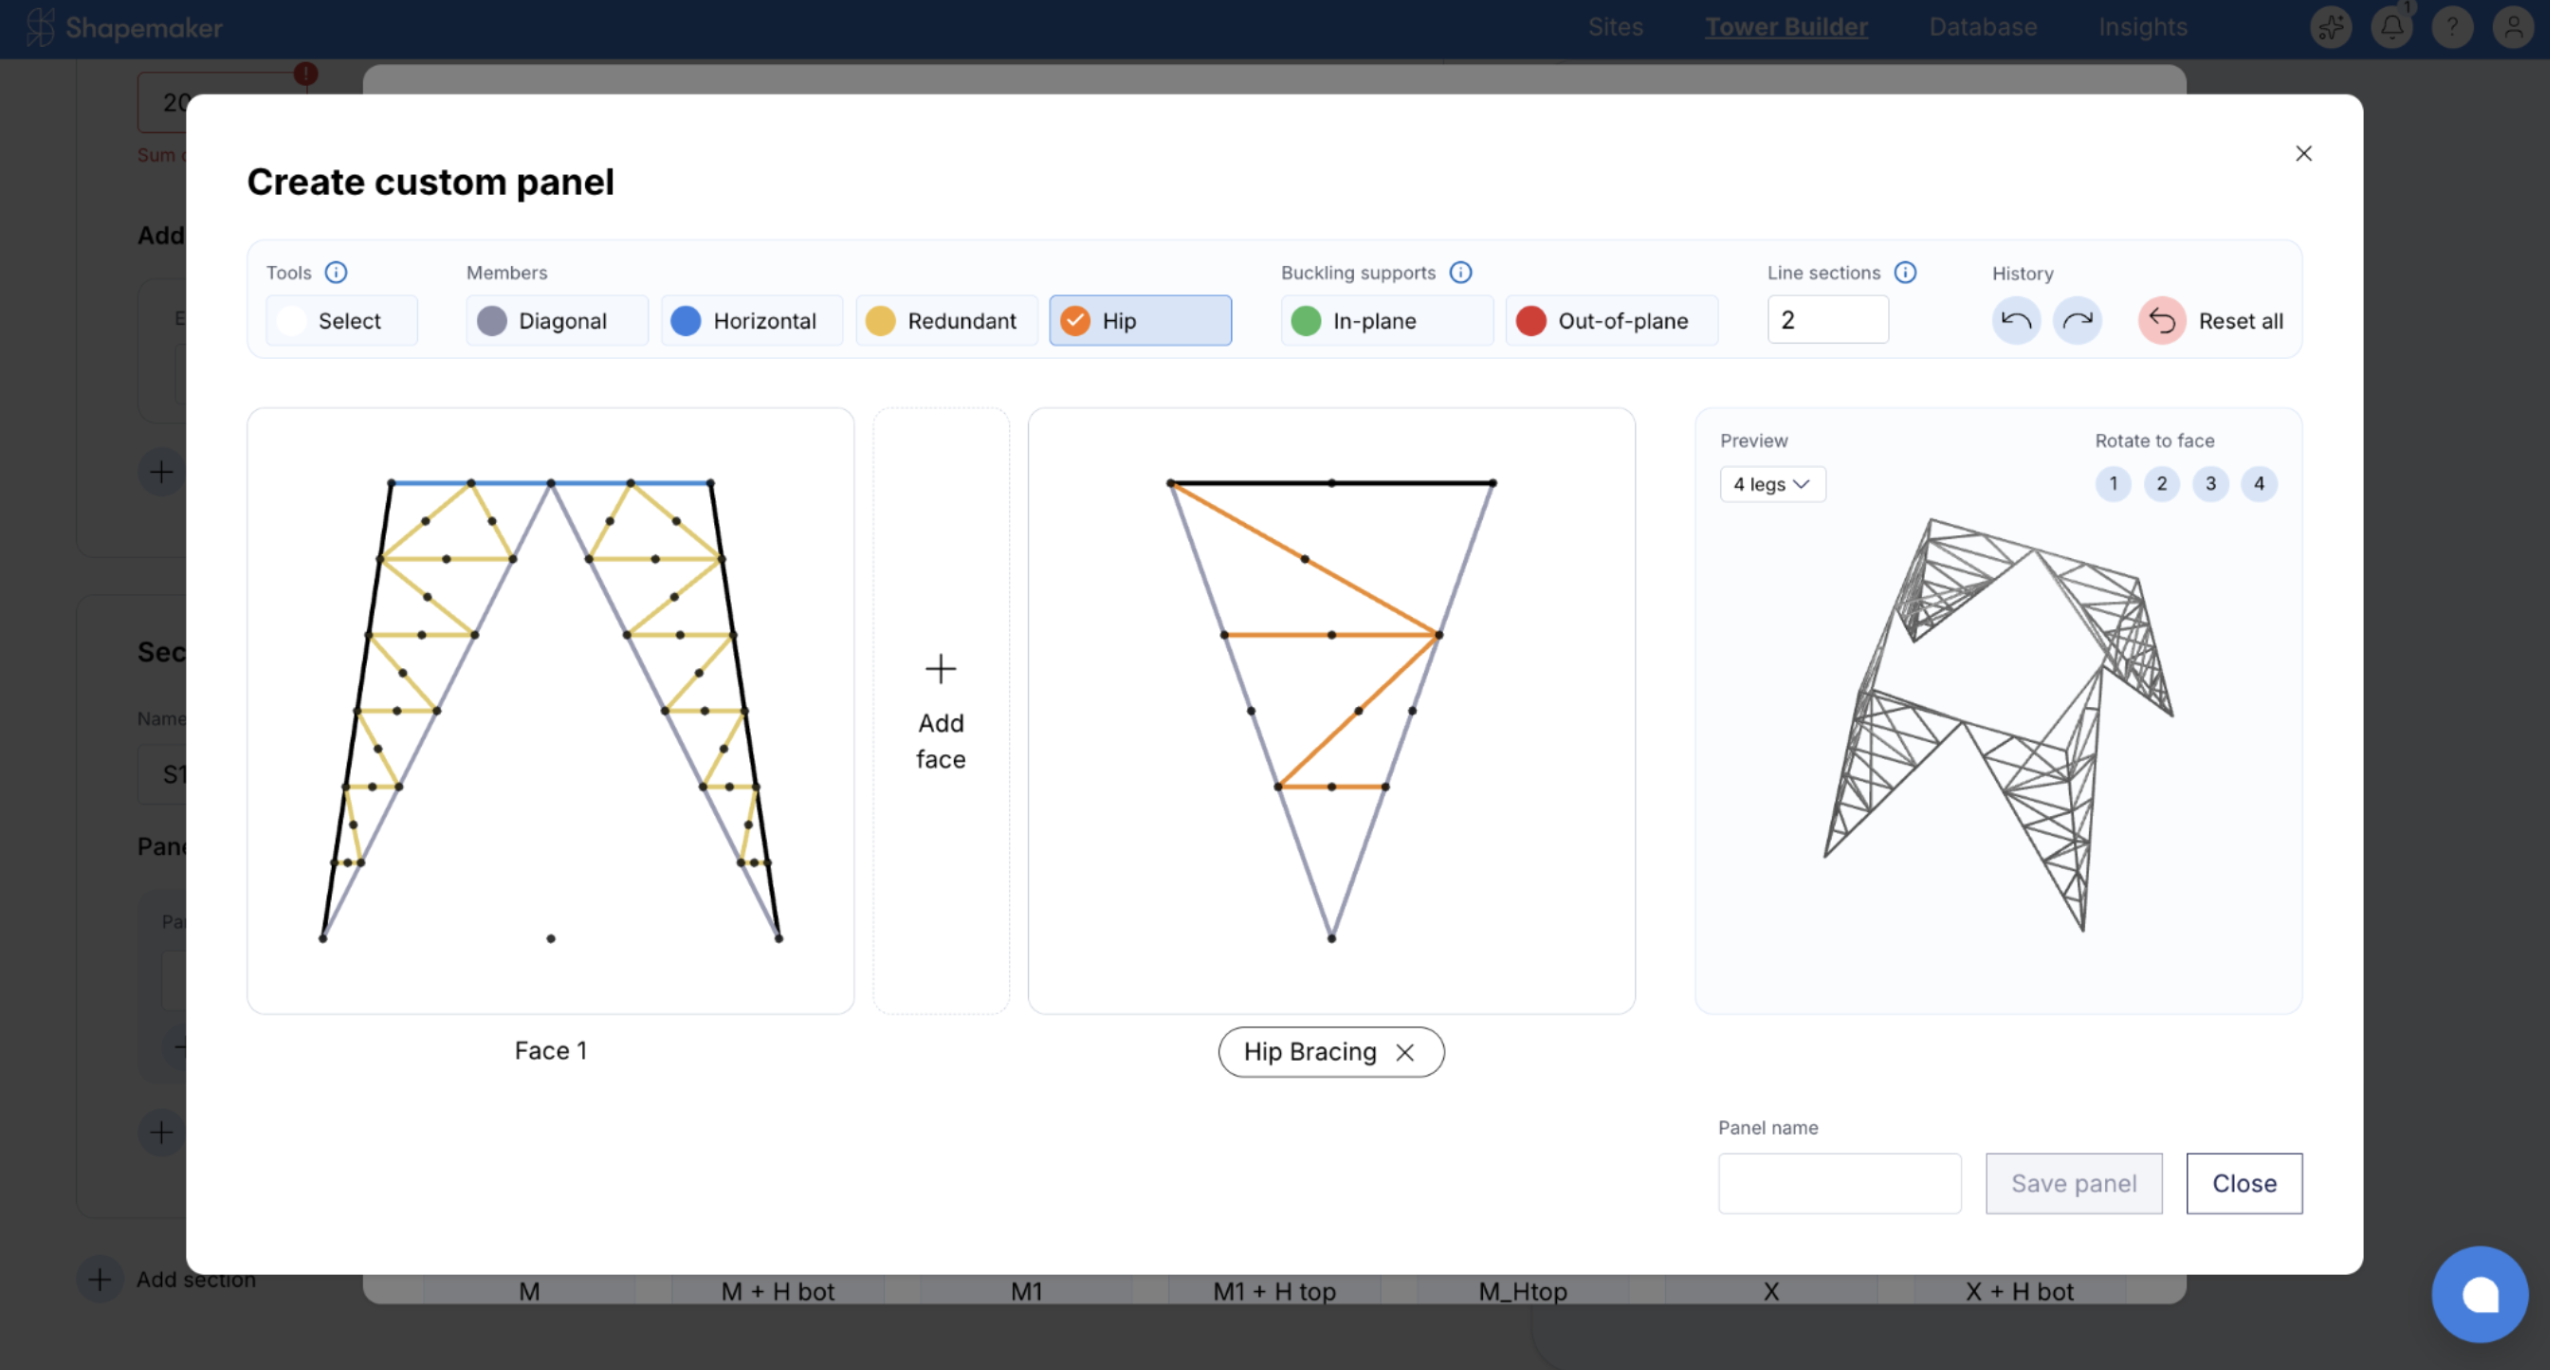Redo the last action

point(2077,321)
